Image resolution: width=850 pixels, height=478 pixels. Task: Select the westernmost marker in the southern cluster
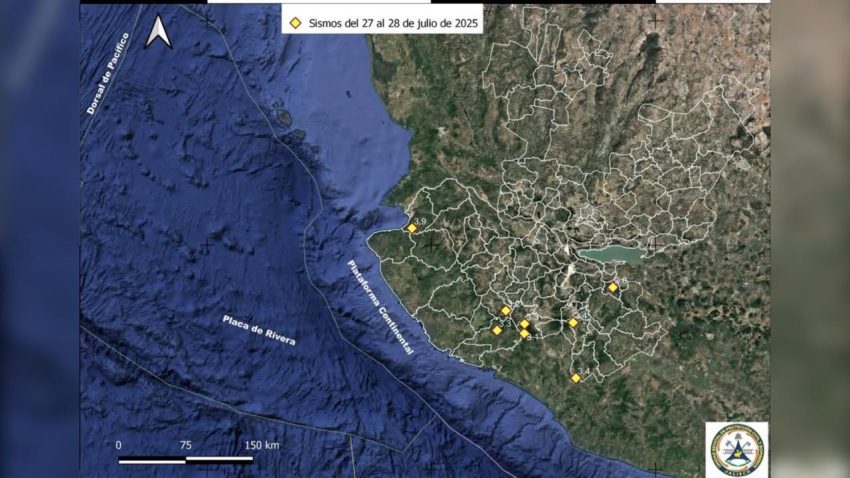coord(497,330)
